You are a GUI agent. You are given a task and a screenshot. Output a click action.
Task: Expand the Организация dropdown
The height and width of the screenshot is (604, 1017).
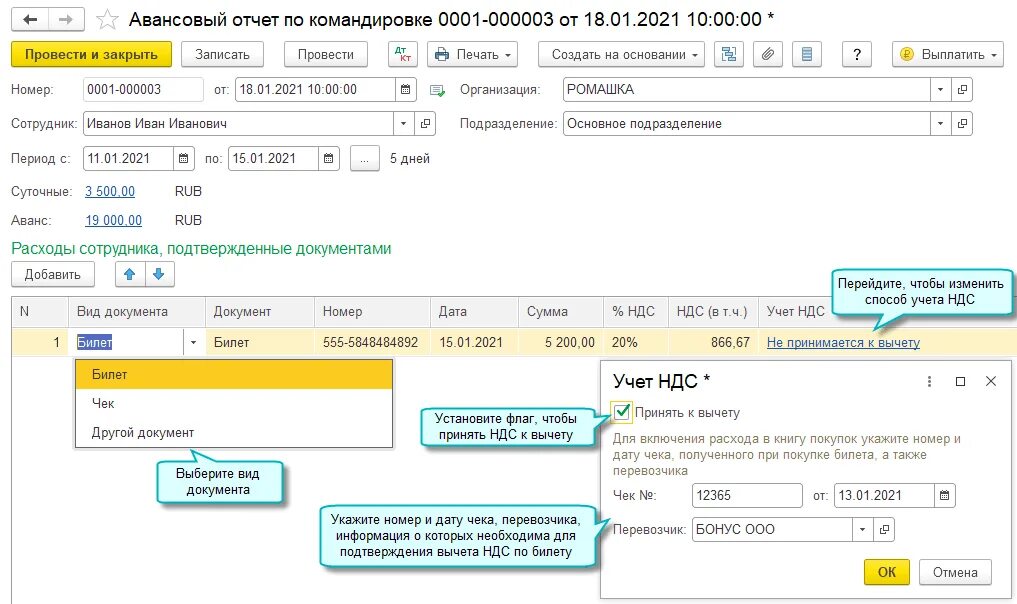940,90
